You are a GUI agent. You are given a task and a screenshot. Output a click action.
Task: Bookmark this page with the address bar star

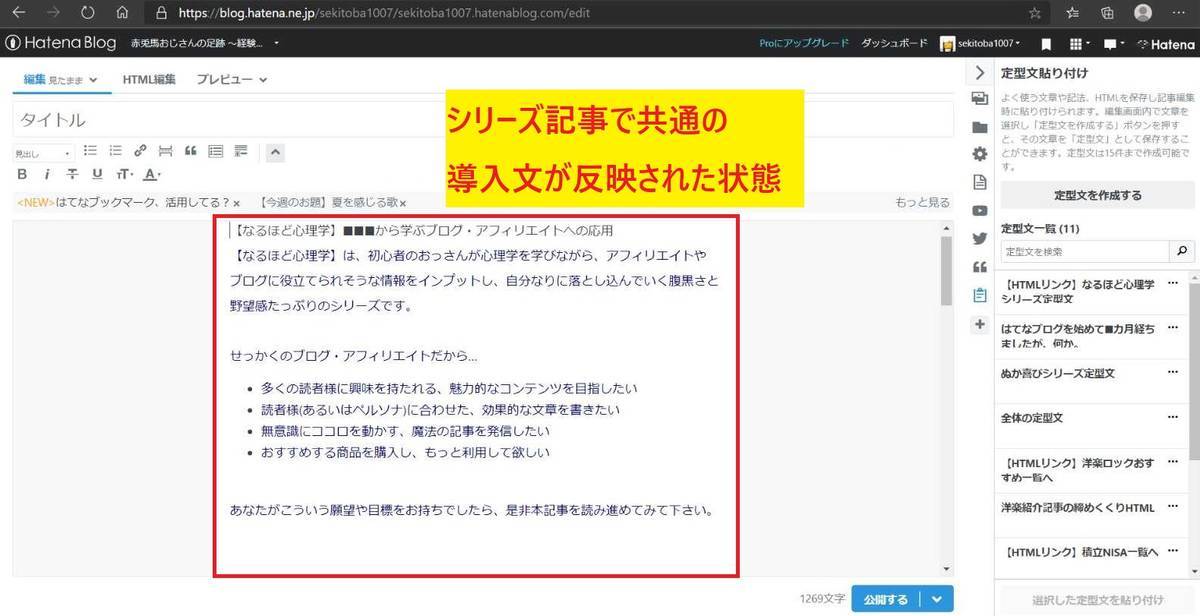pyautogui.click(x=1035, y=13)
